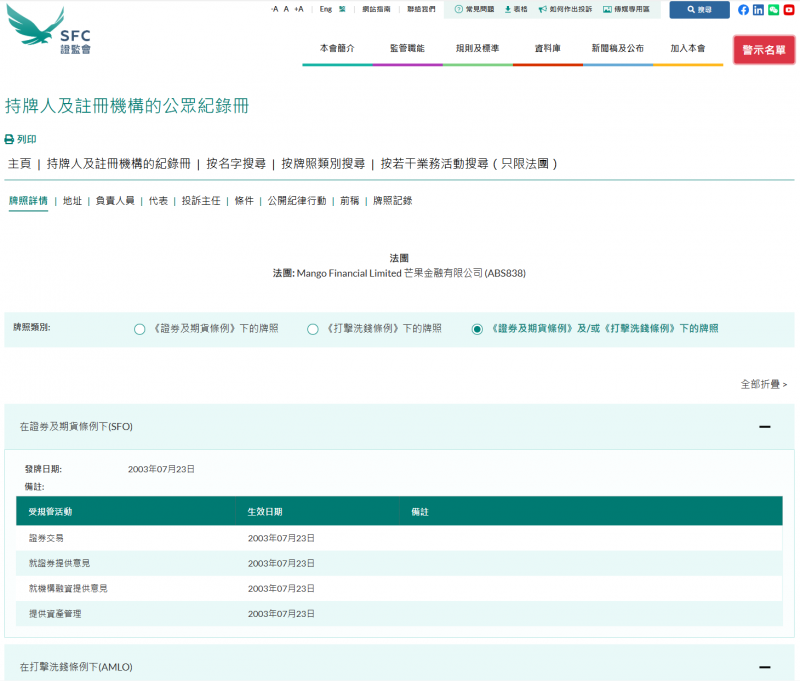Open 本會簡介 main menu
The image size is (800, 681).
(337, 48)
